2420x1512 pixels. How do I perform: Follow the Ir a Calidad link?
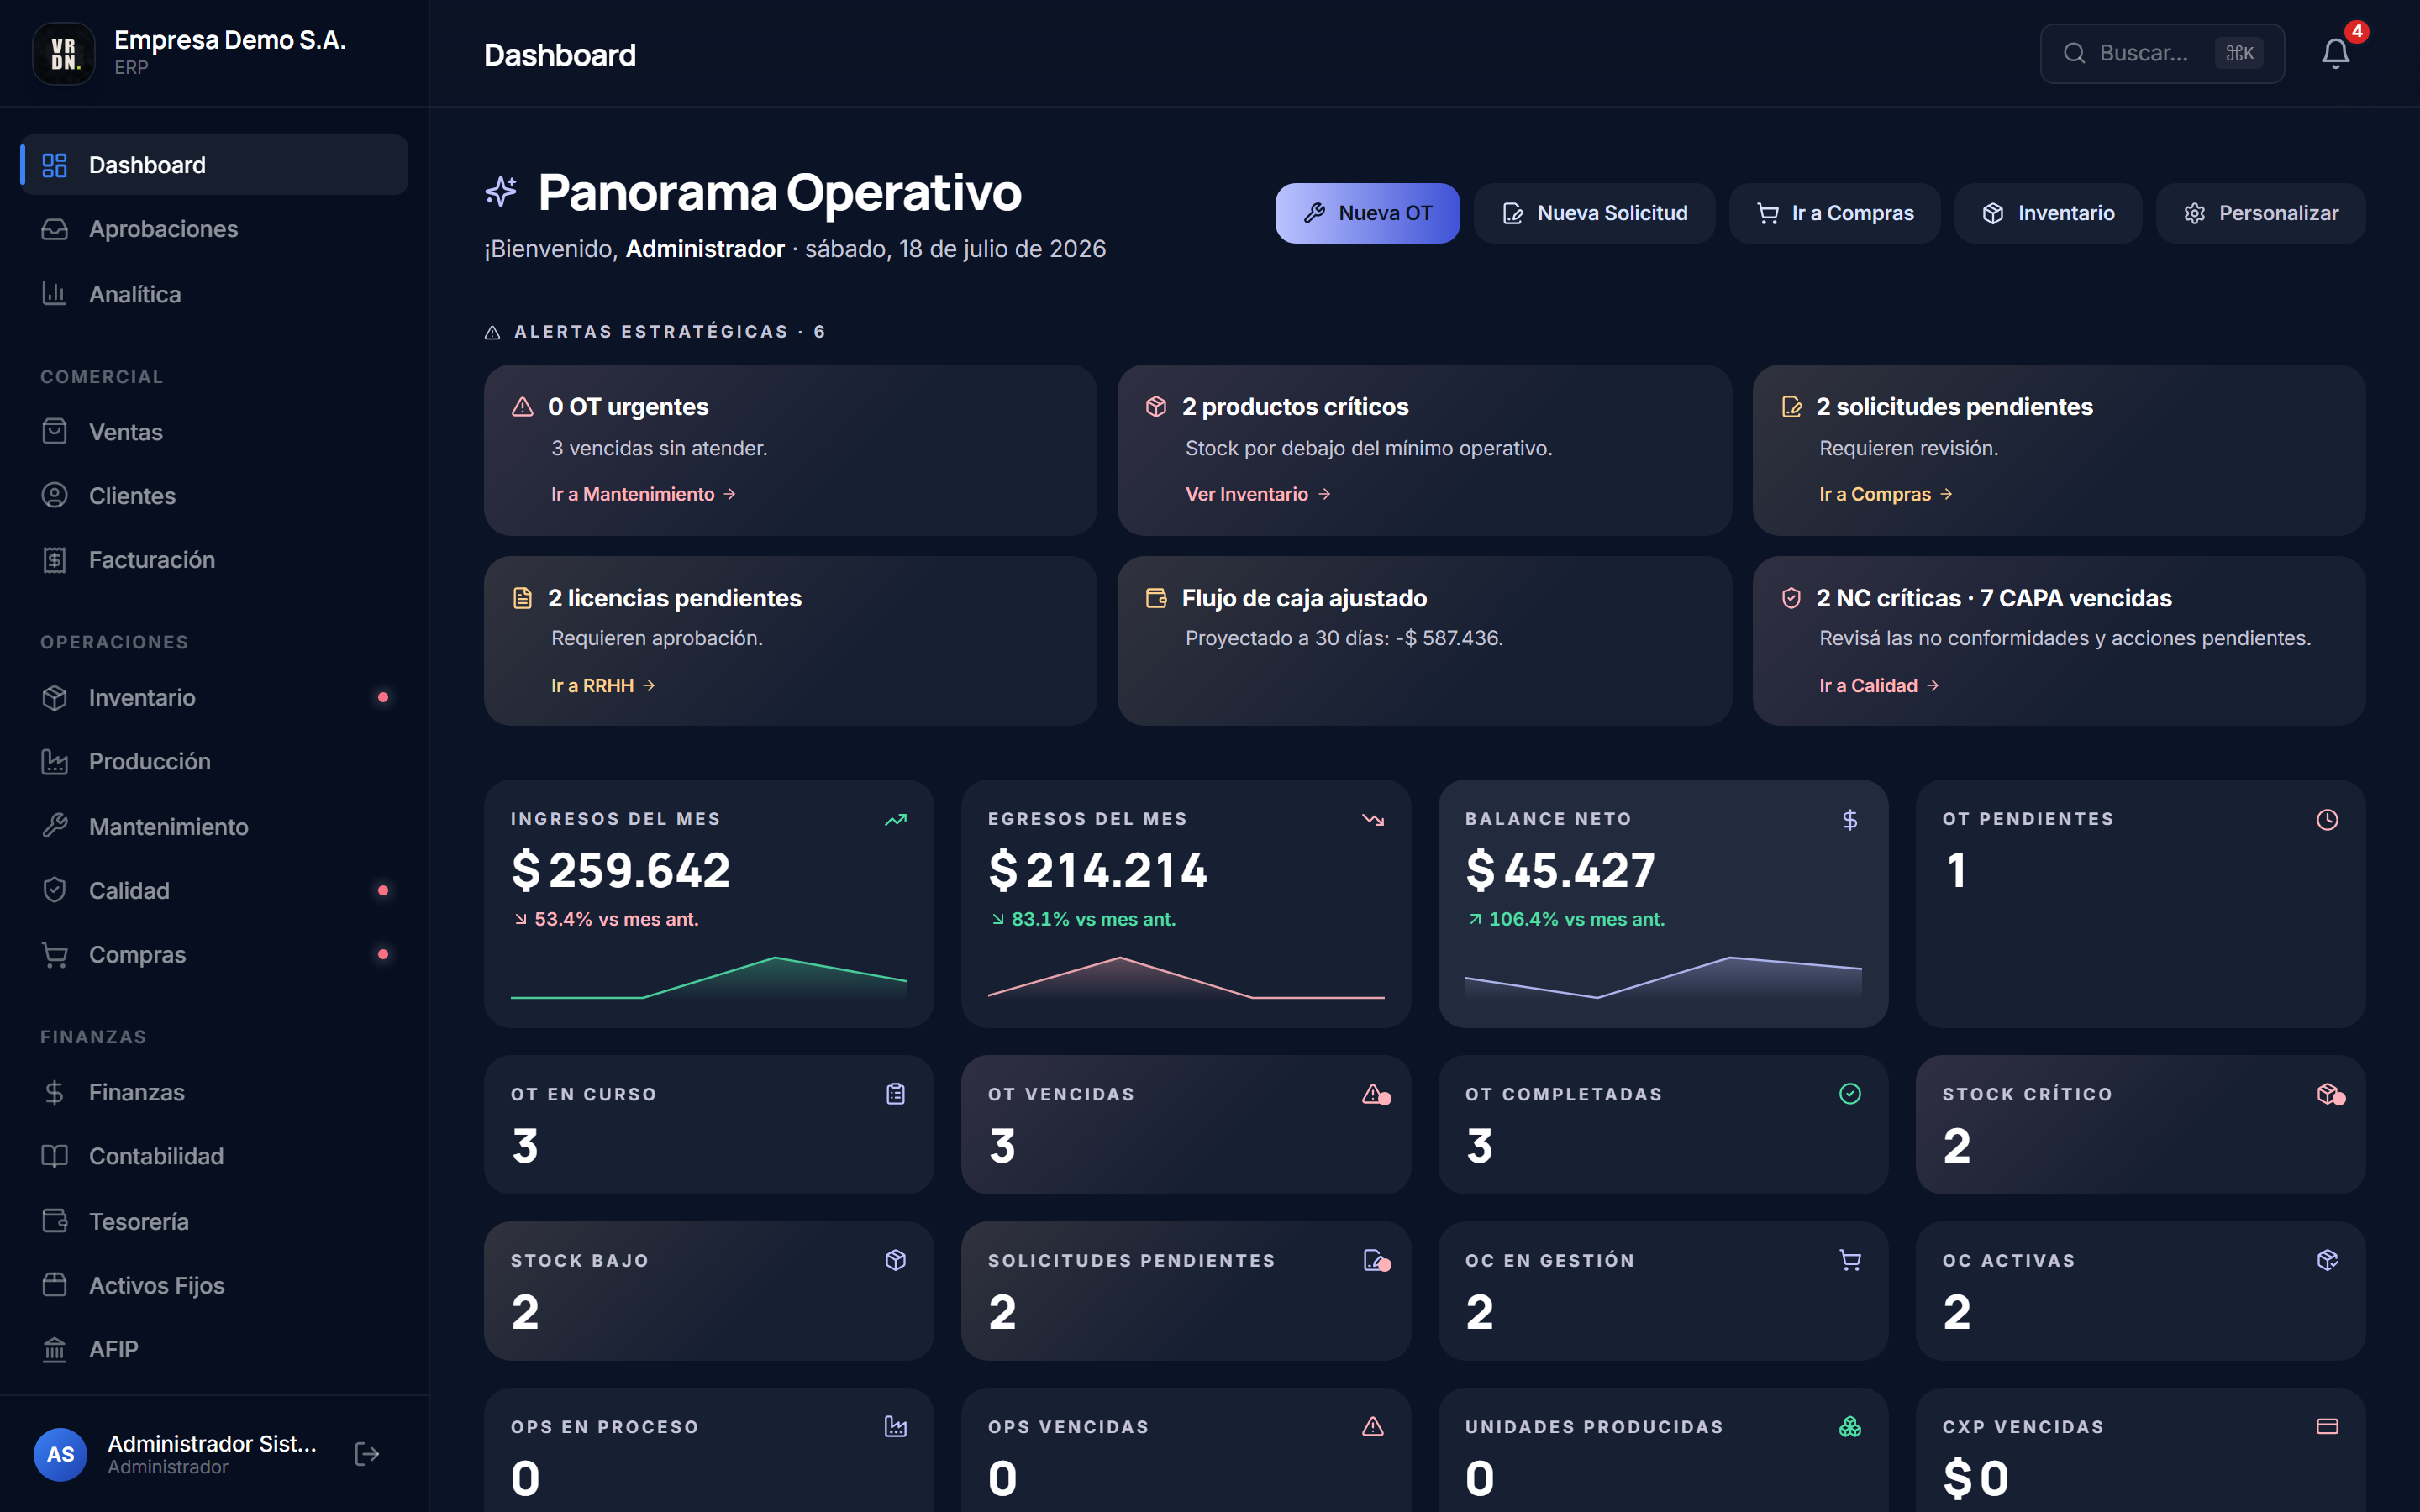[x=1879, y=686]
